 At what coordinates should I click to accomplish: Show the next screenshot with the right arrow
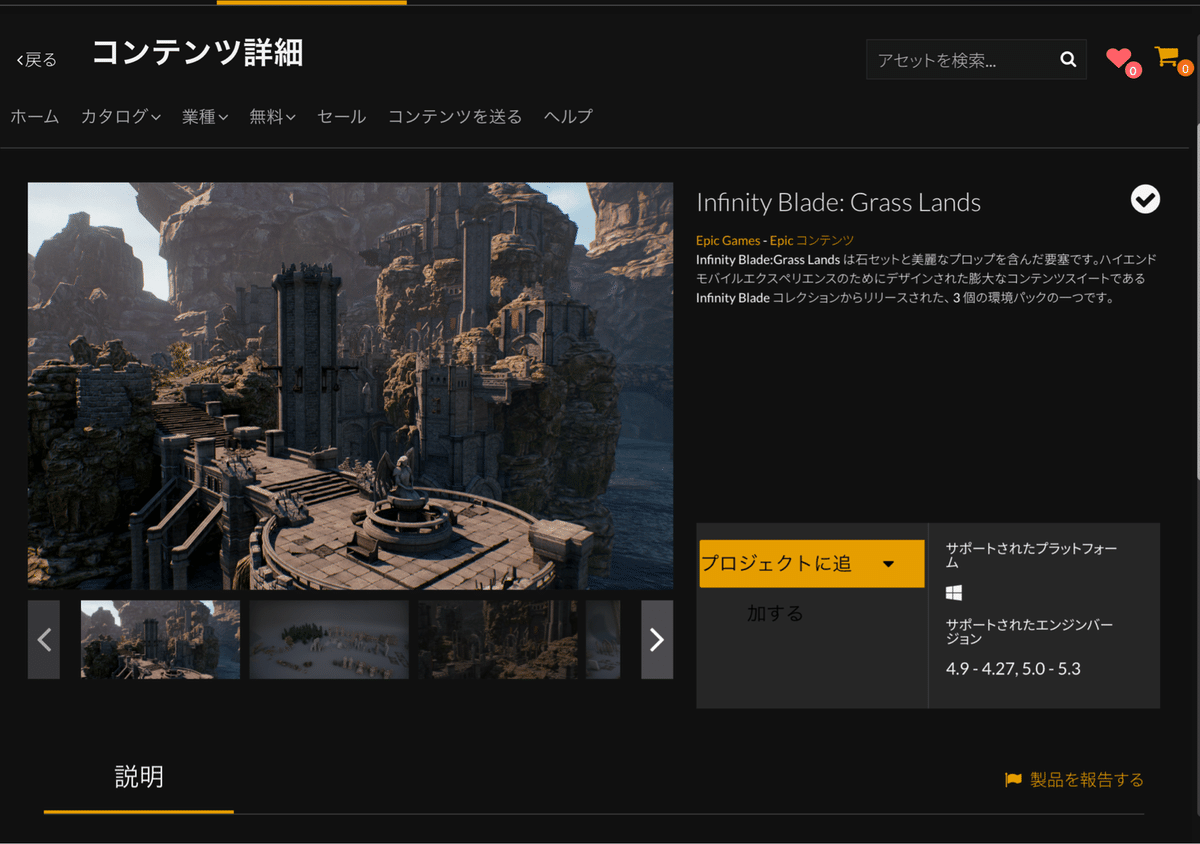(657, 639)
